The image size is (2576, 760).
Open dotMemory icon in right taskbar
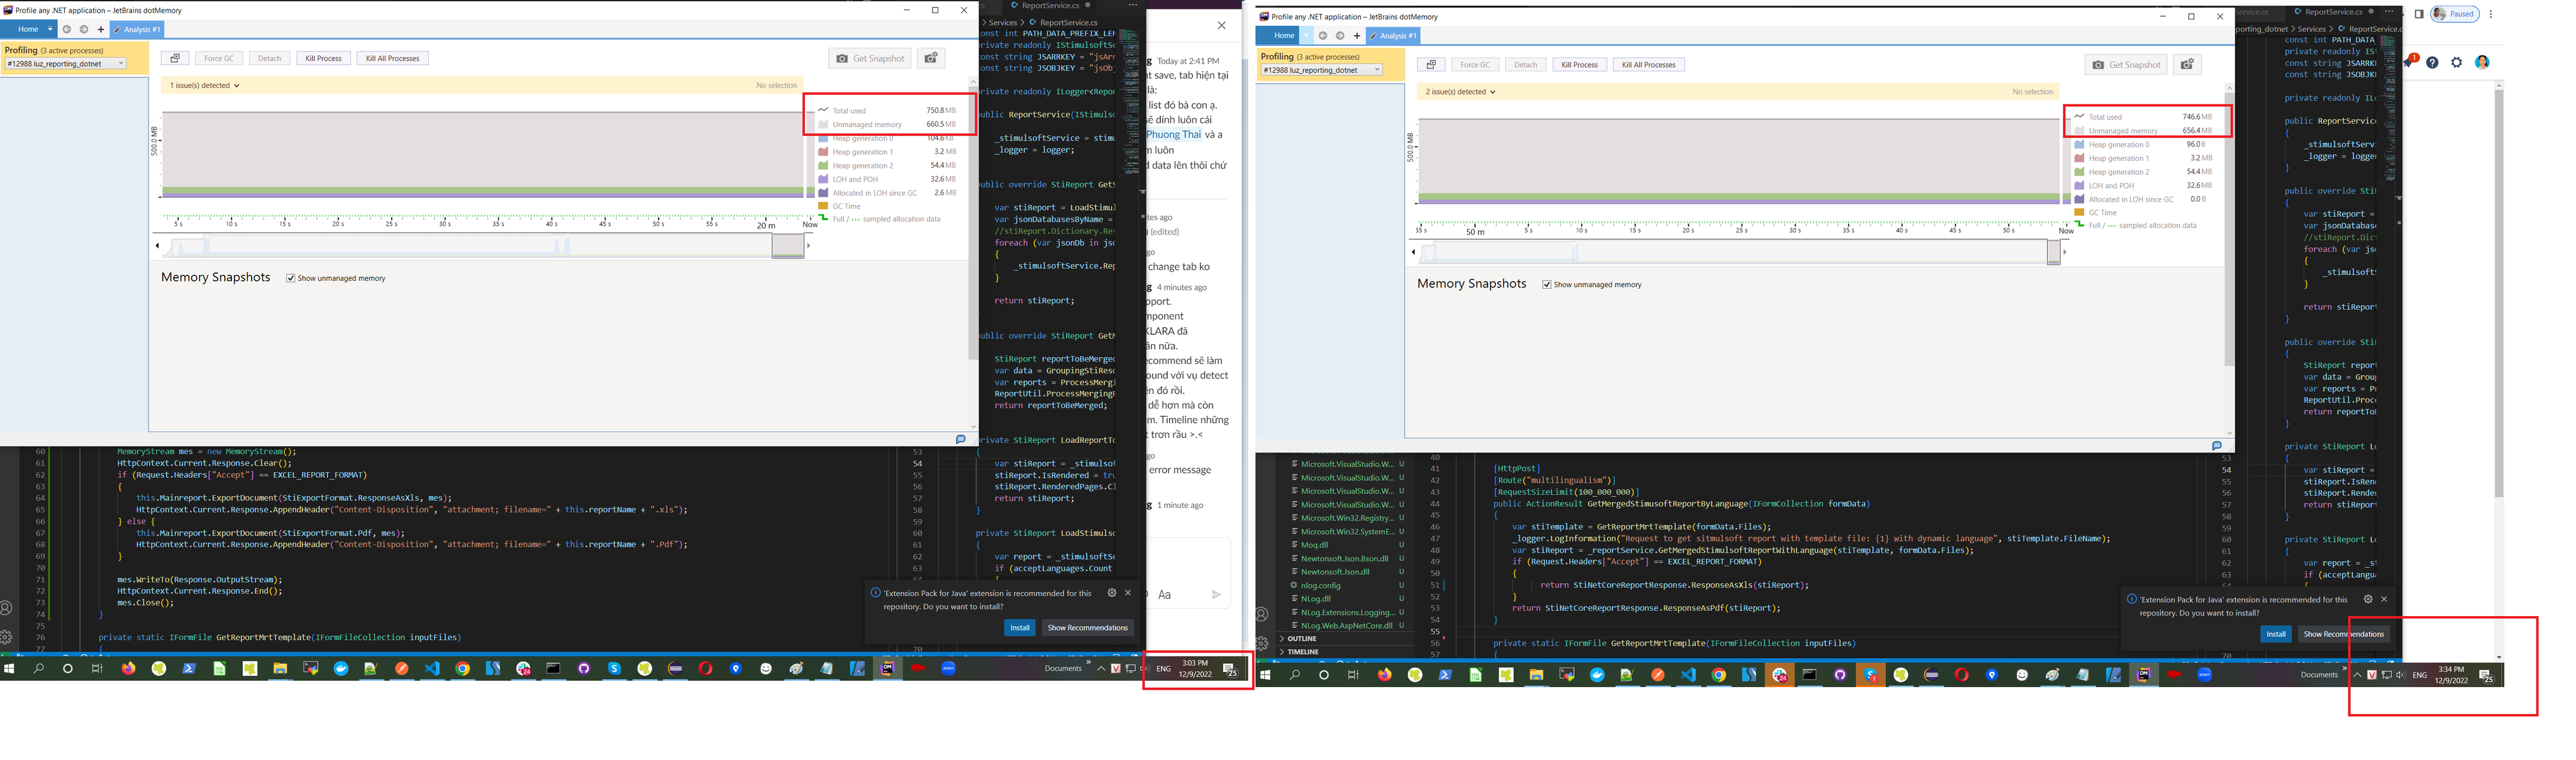(x=2143, y=675)
